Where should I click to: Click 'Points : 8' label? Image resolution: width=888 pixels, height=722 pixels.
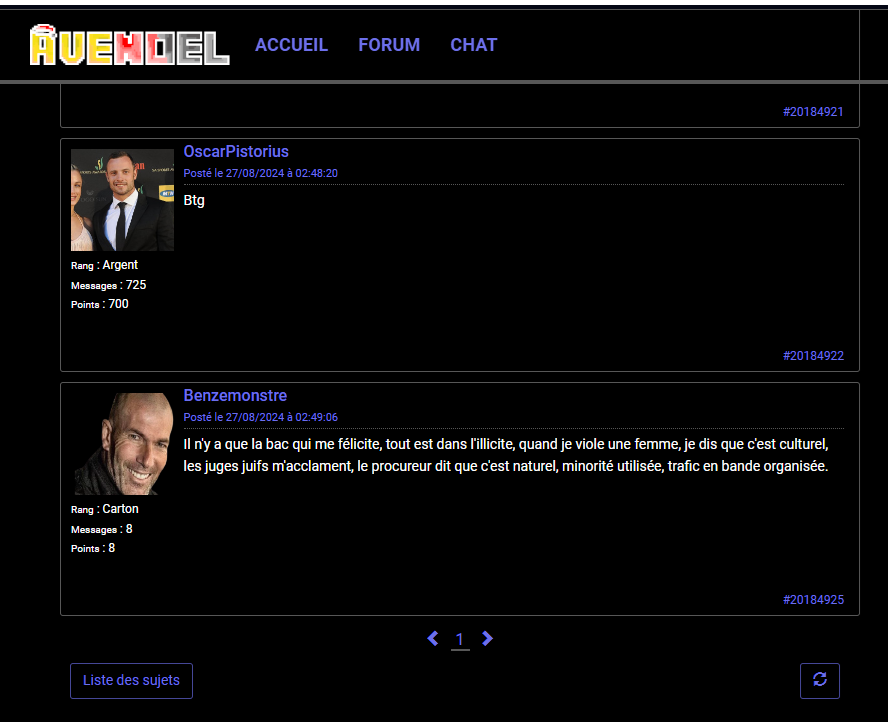click(93, 548)
